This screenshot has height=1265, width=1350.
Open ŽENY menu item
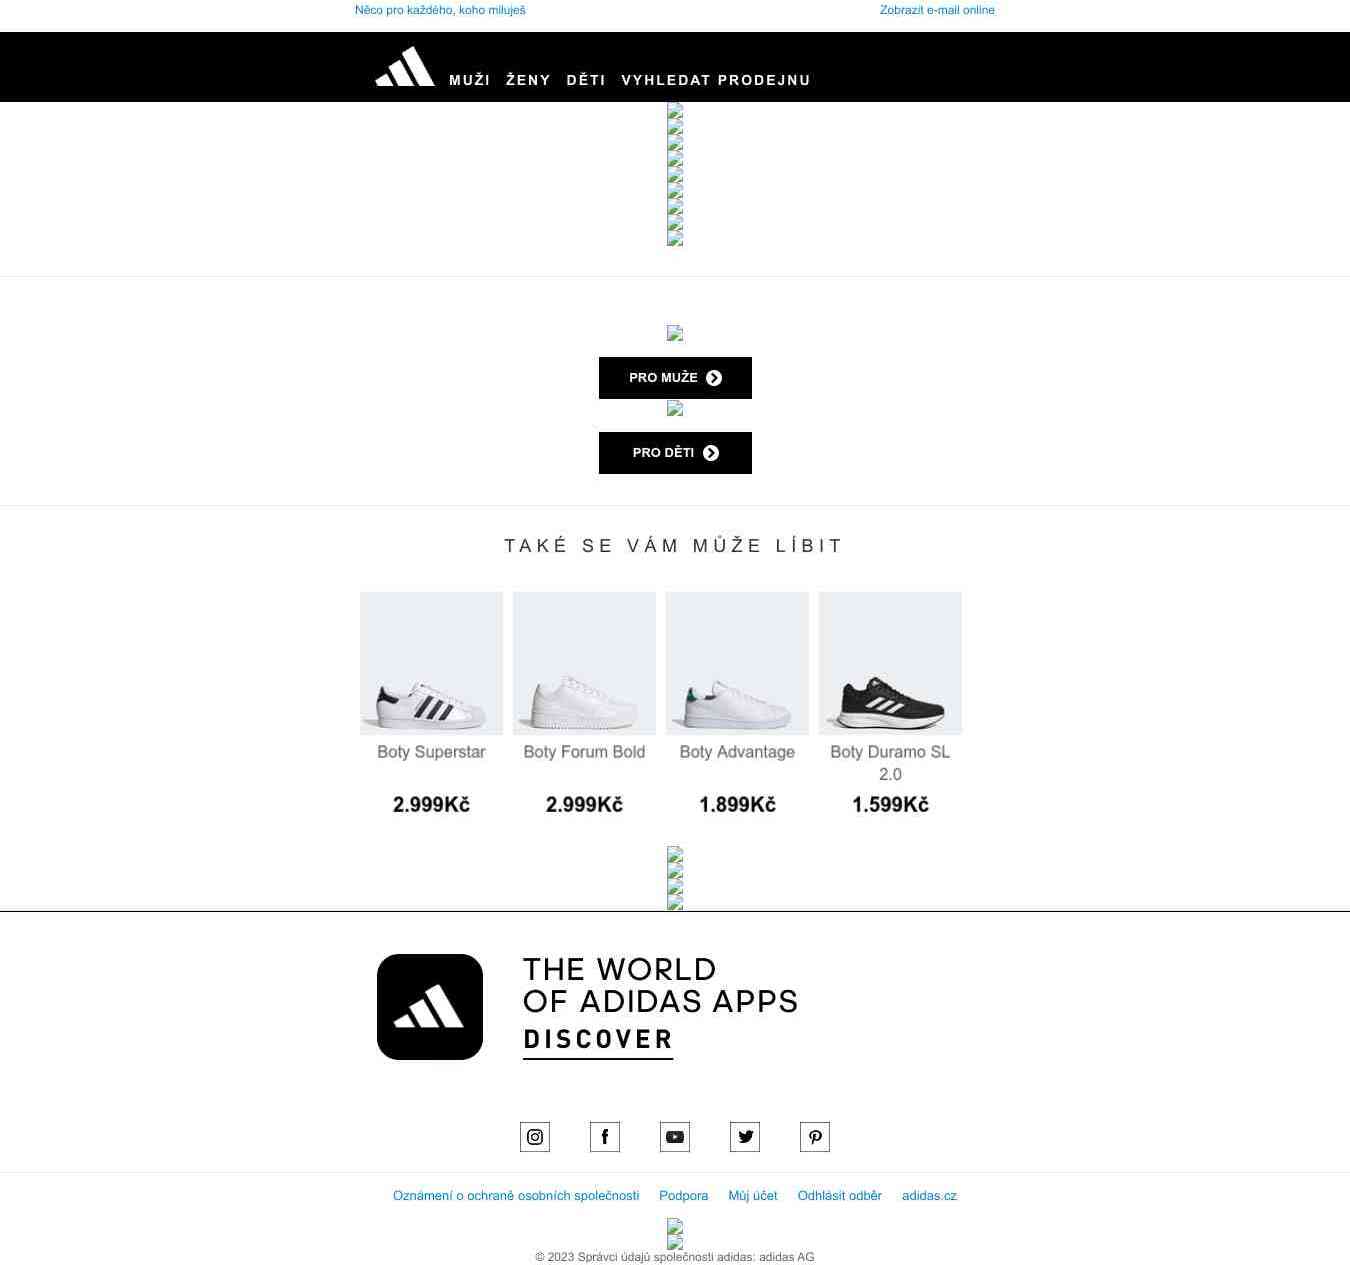click(528, 80)
